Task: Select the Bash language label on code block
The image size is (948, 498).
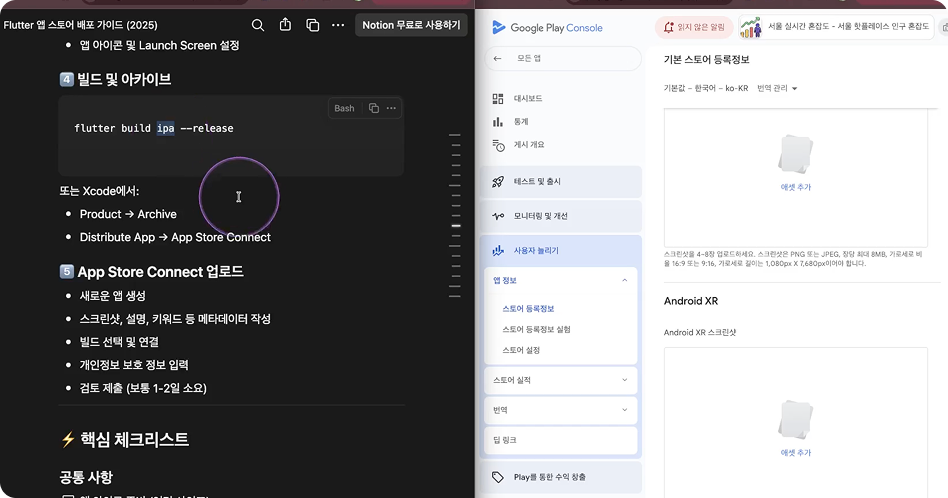Action: (x=344, y=108)
